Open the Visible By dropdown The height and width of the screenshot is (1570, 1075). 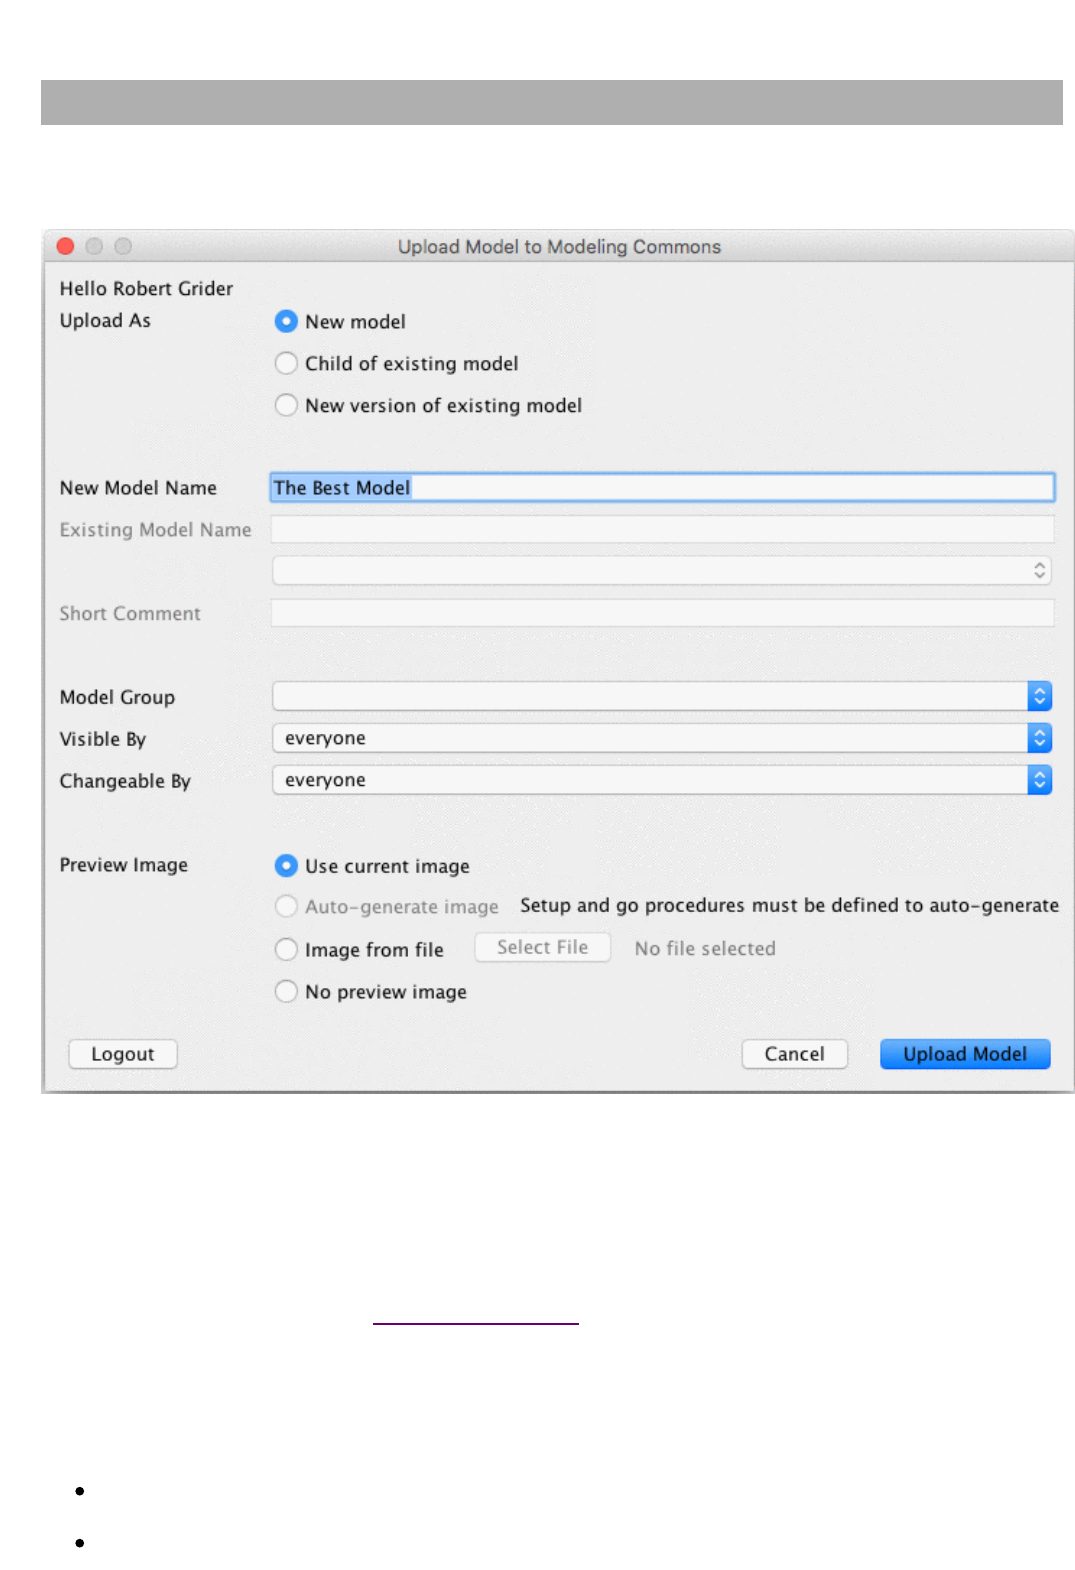point(662,738)
